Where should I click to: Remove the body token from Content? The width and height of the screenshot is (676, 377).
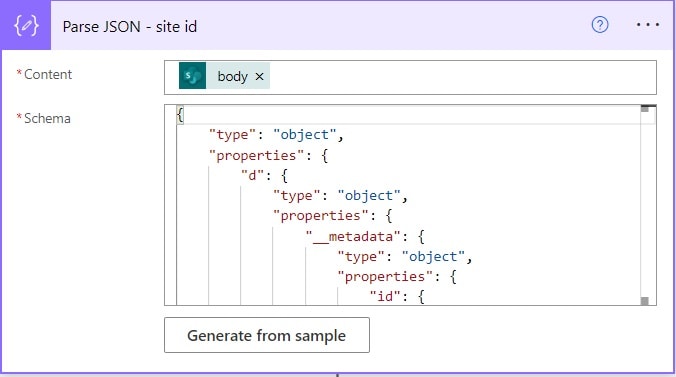click(x=259, y=76)
